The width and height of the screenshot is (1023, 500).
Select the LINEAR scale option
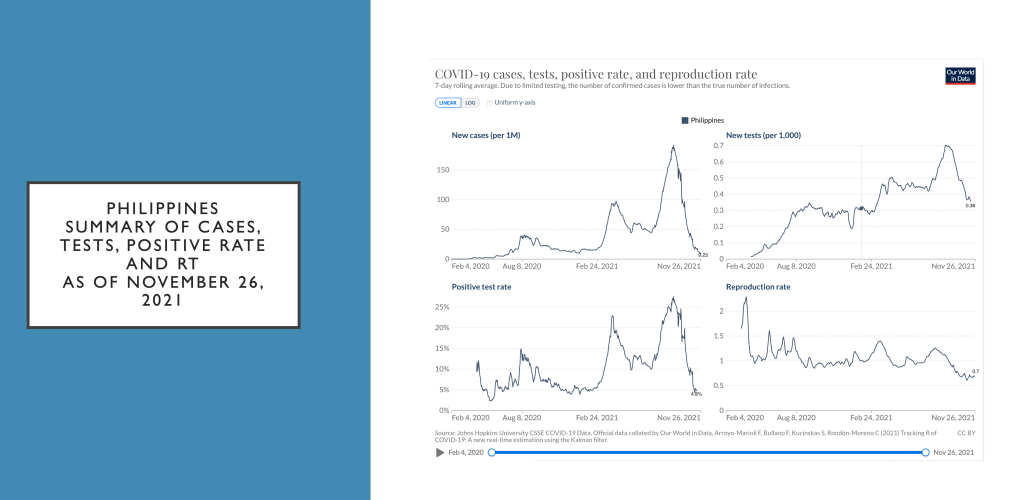[447, 102]
